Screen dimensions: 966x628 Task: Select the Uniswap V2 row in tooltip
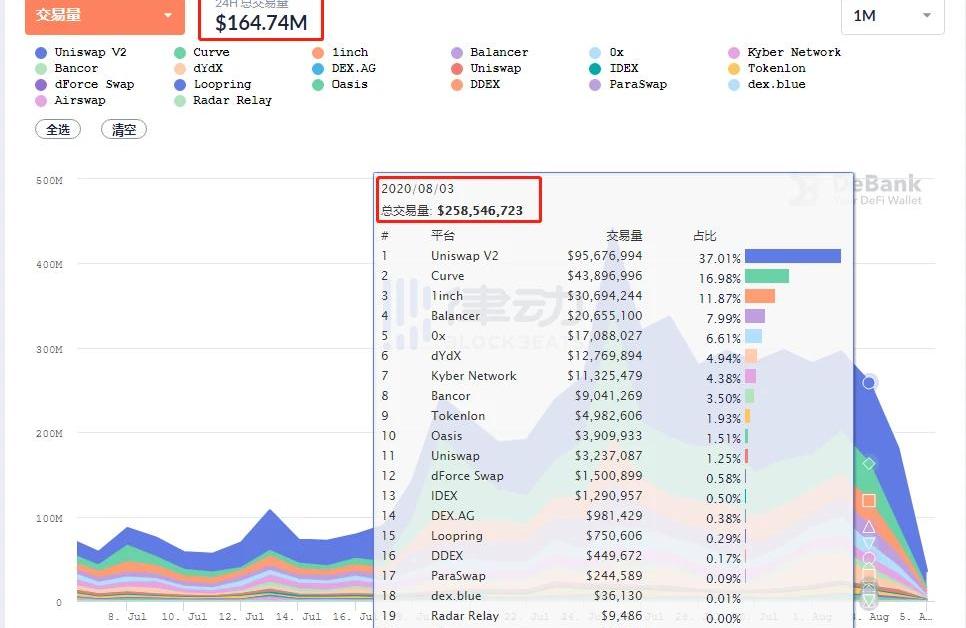coord(464,256)
